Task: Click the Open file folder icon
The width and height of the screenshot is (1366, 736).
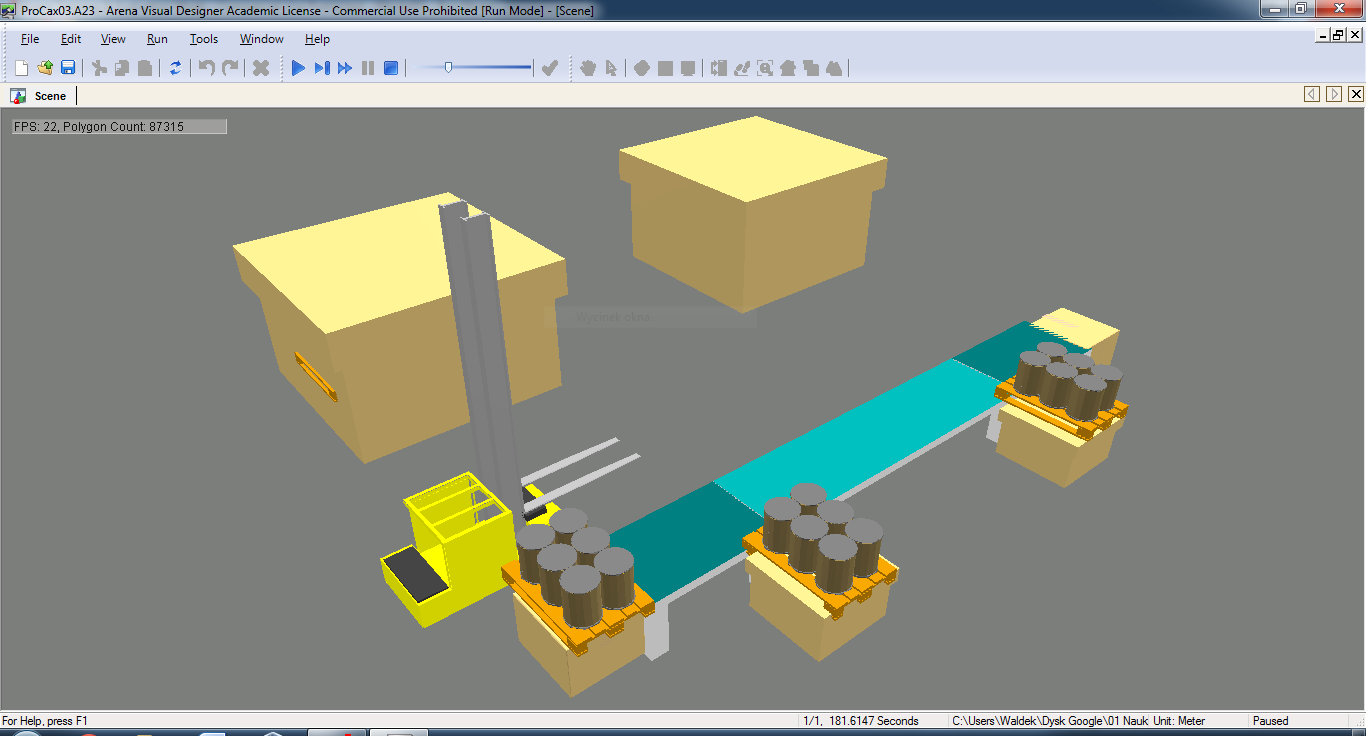Action: pos(45,68)
